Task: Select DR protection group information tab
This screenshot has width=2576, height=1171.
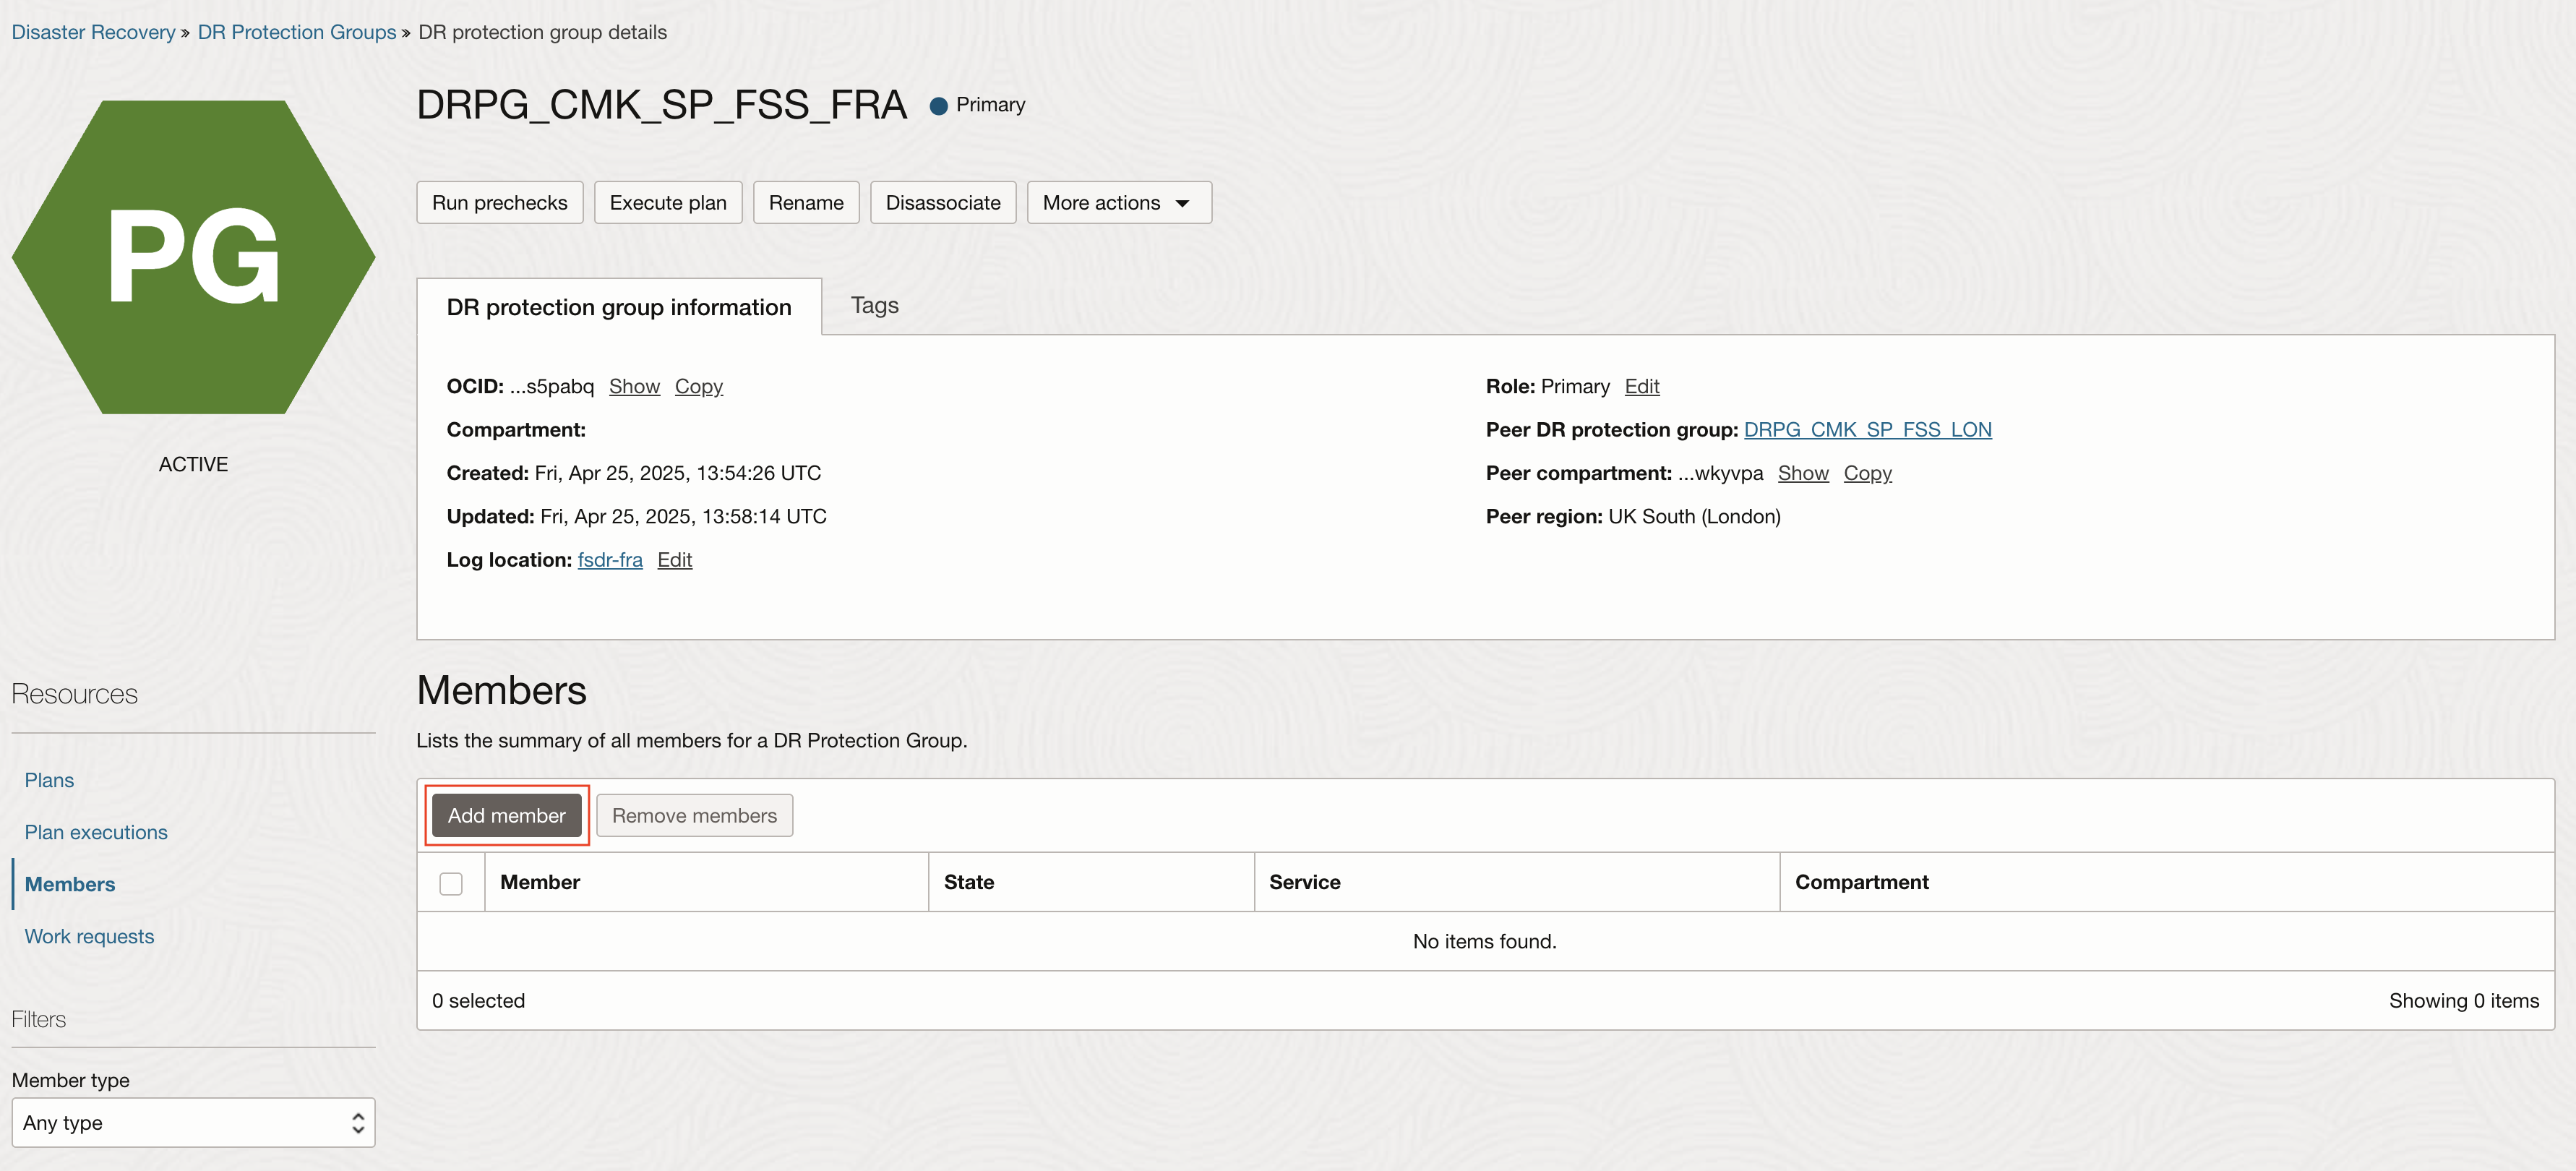Action: coord(618,308)
